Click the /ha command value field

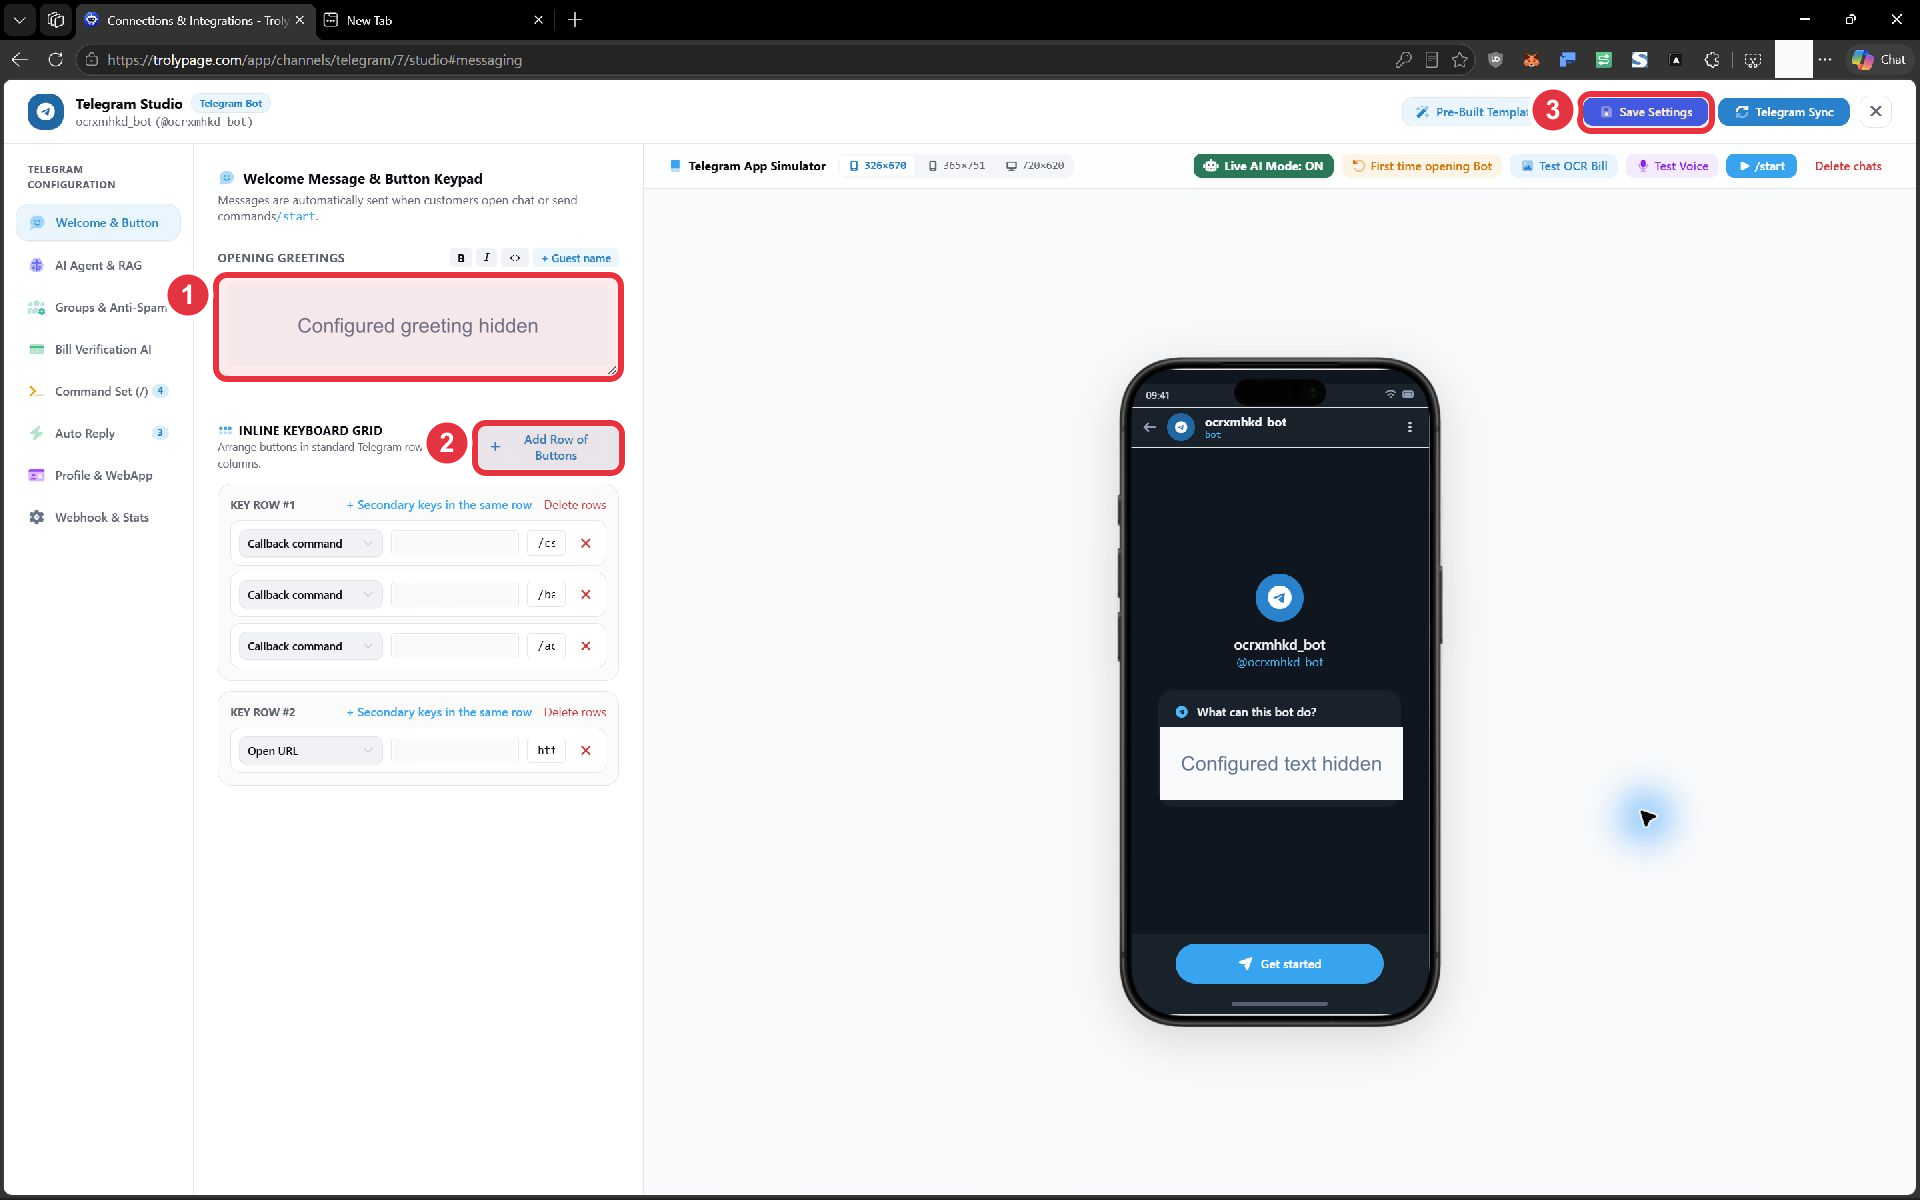tap(546, 595)
